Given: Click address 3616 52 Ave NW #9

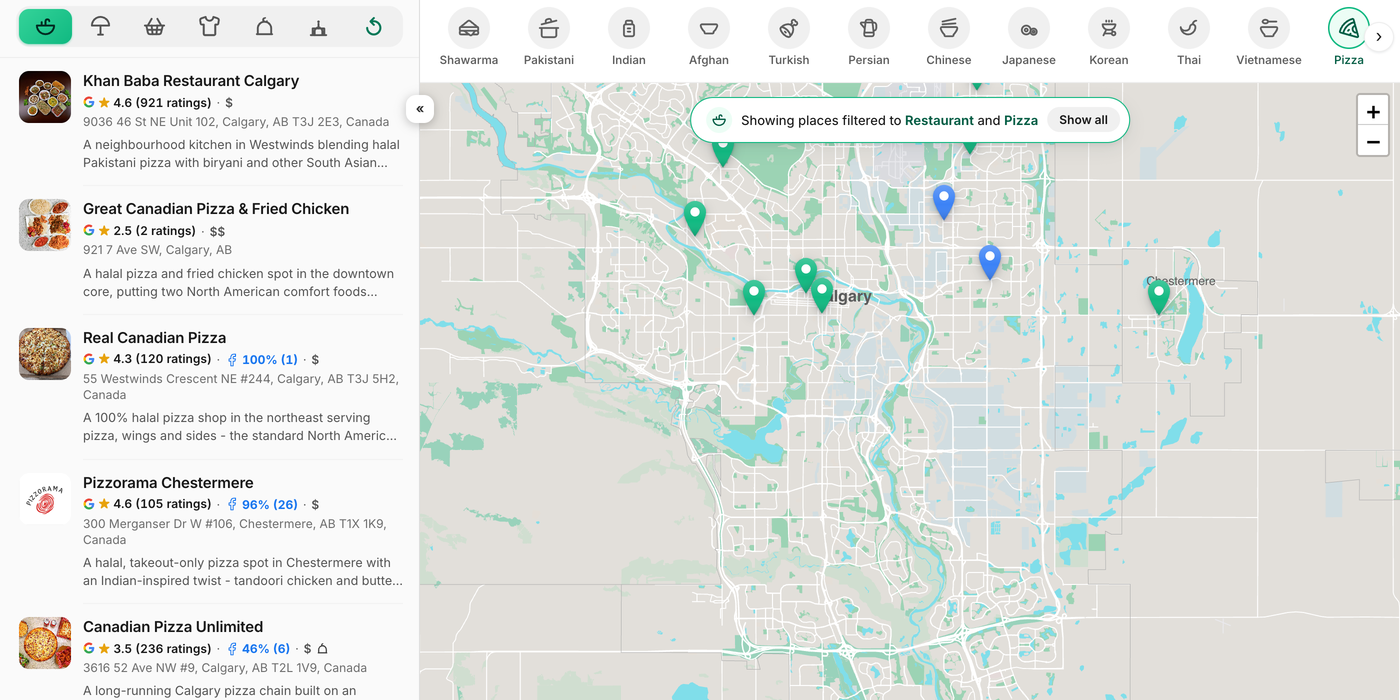Looking at the screenshot, I should [x=225, y=668].
